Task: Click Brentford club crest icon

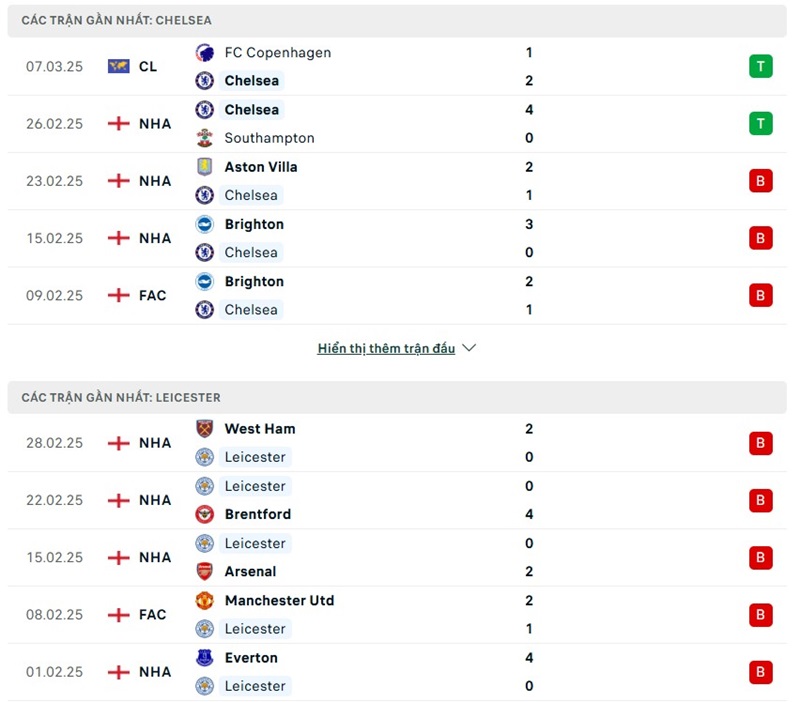Action: click(205, 514)
